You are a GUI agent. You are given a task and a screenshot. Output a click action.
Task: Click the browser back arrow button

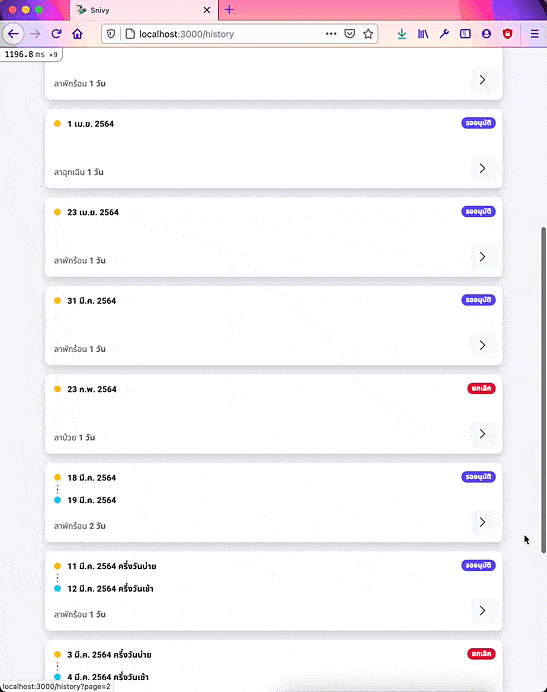point(13,34)
